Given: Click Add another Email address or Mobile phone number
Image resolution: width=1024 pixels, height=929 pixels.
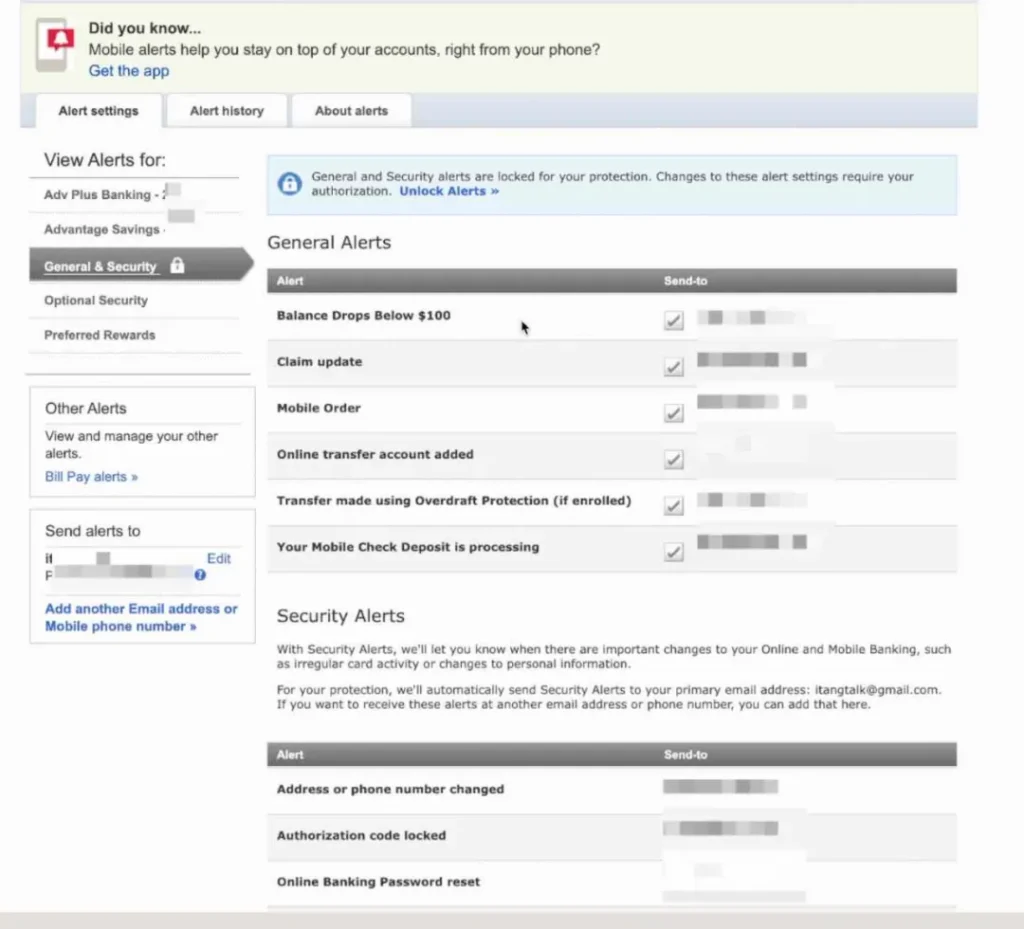Looking at the screenshot, I should (x=140, y=617).
